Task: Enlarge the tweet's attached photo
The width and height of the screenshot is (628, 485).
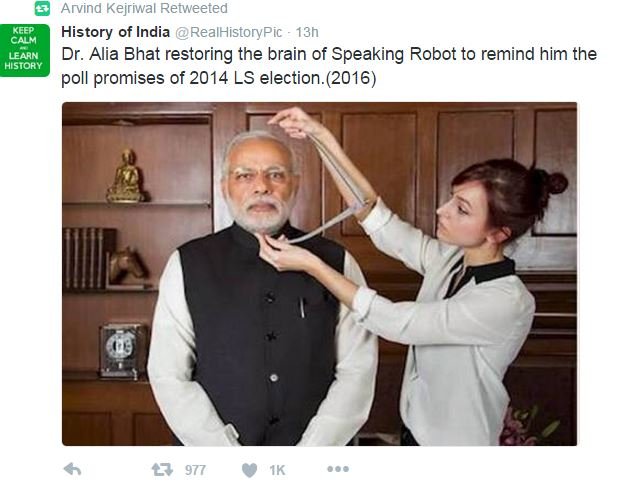Action: point(319,274)
